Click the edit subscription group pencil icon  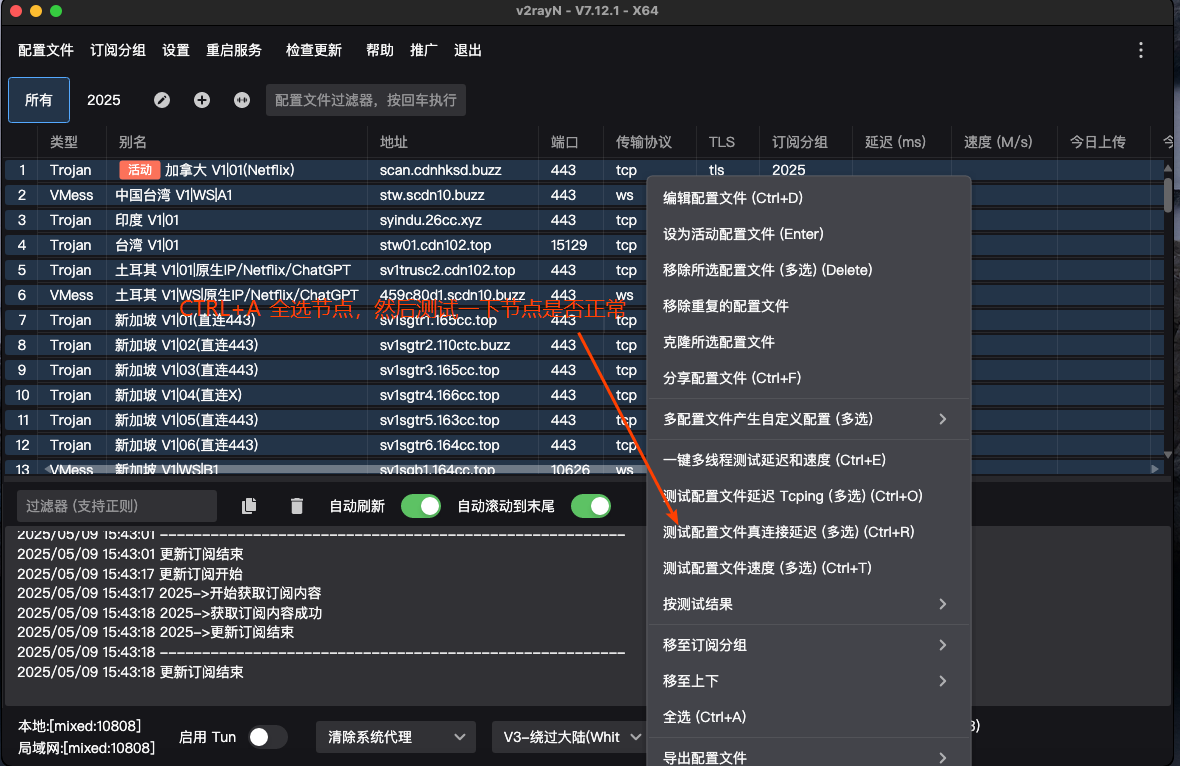(162, 100)
